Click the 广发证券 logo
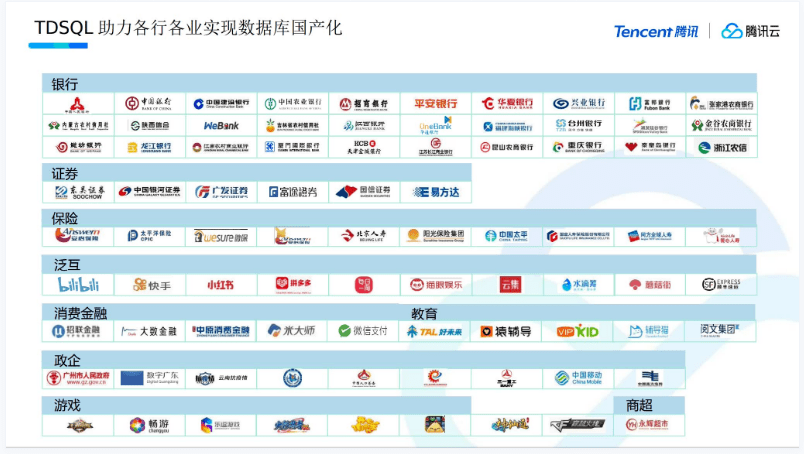 point(221,192)
